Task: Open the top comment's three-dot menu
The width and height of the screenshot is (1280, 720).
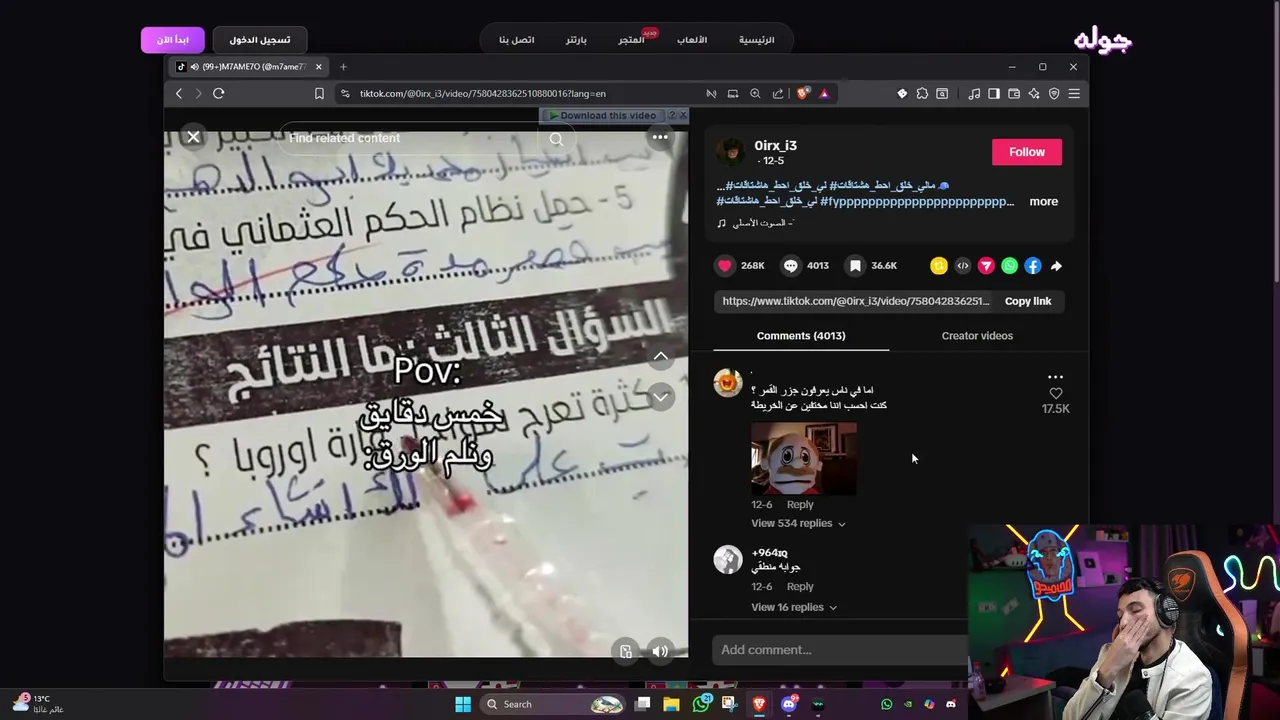Action: [x=1055, y=377]
